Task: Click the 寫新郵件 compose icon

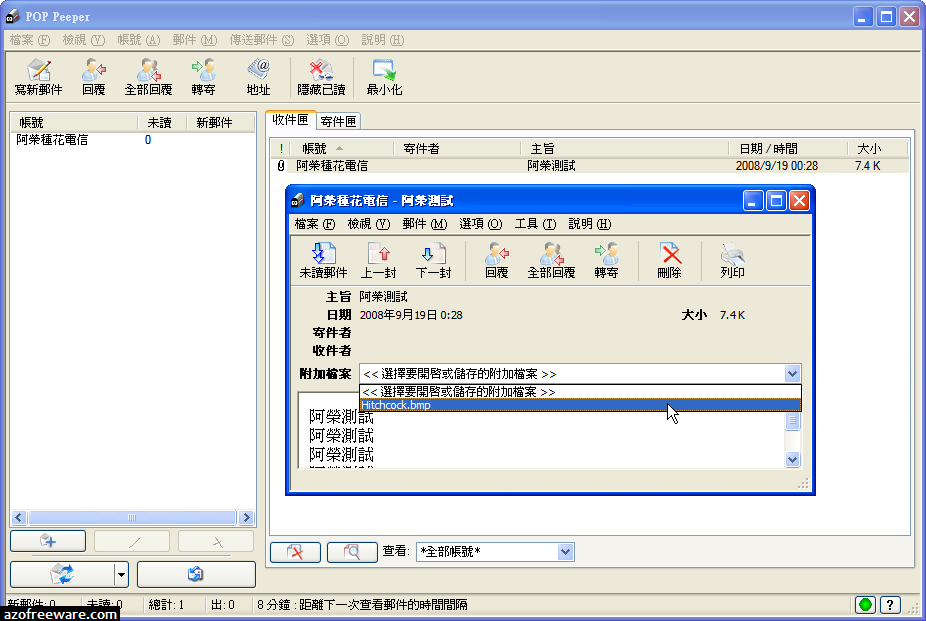Action: [x=39, y=77]
